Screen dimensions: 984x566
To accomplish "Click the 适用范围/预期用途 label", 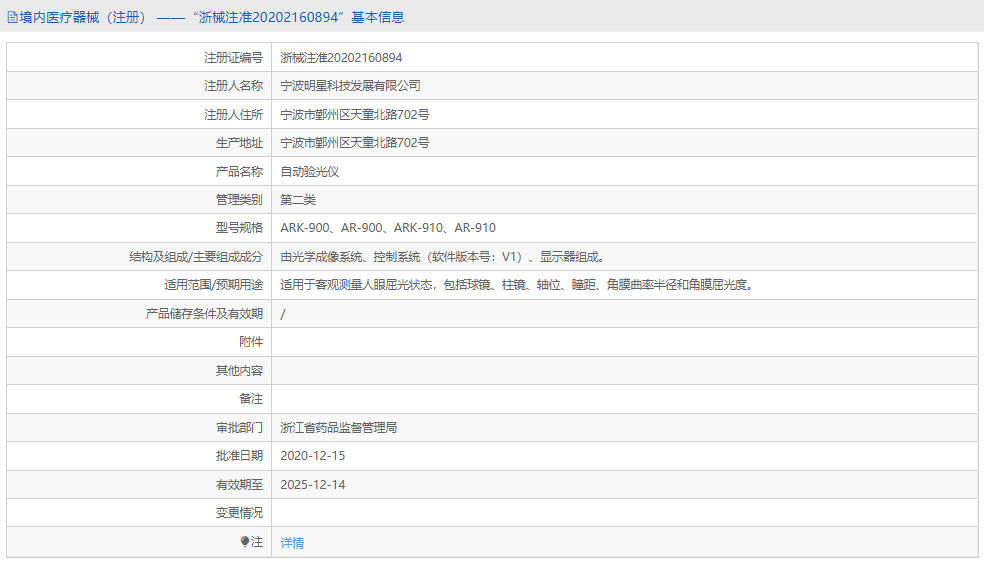I will [x=213, y=285].
